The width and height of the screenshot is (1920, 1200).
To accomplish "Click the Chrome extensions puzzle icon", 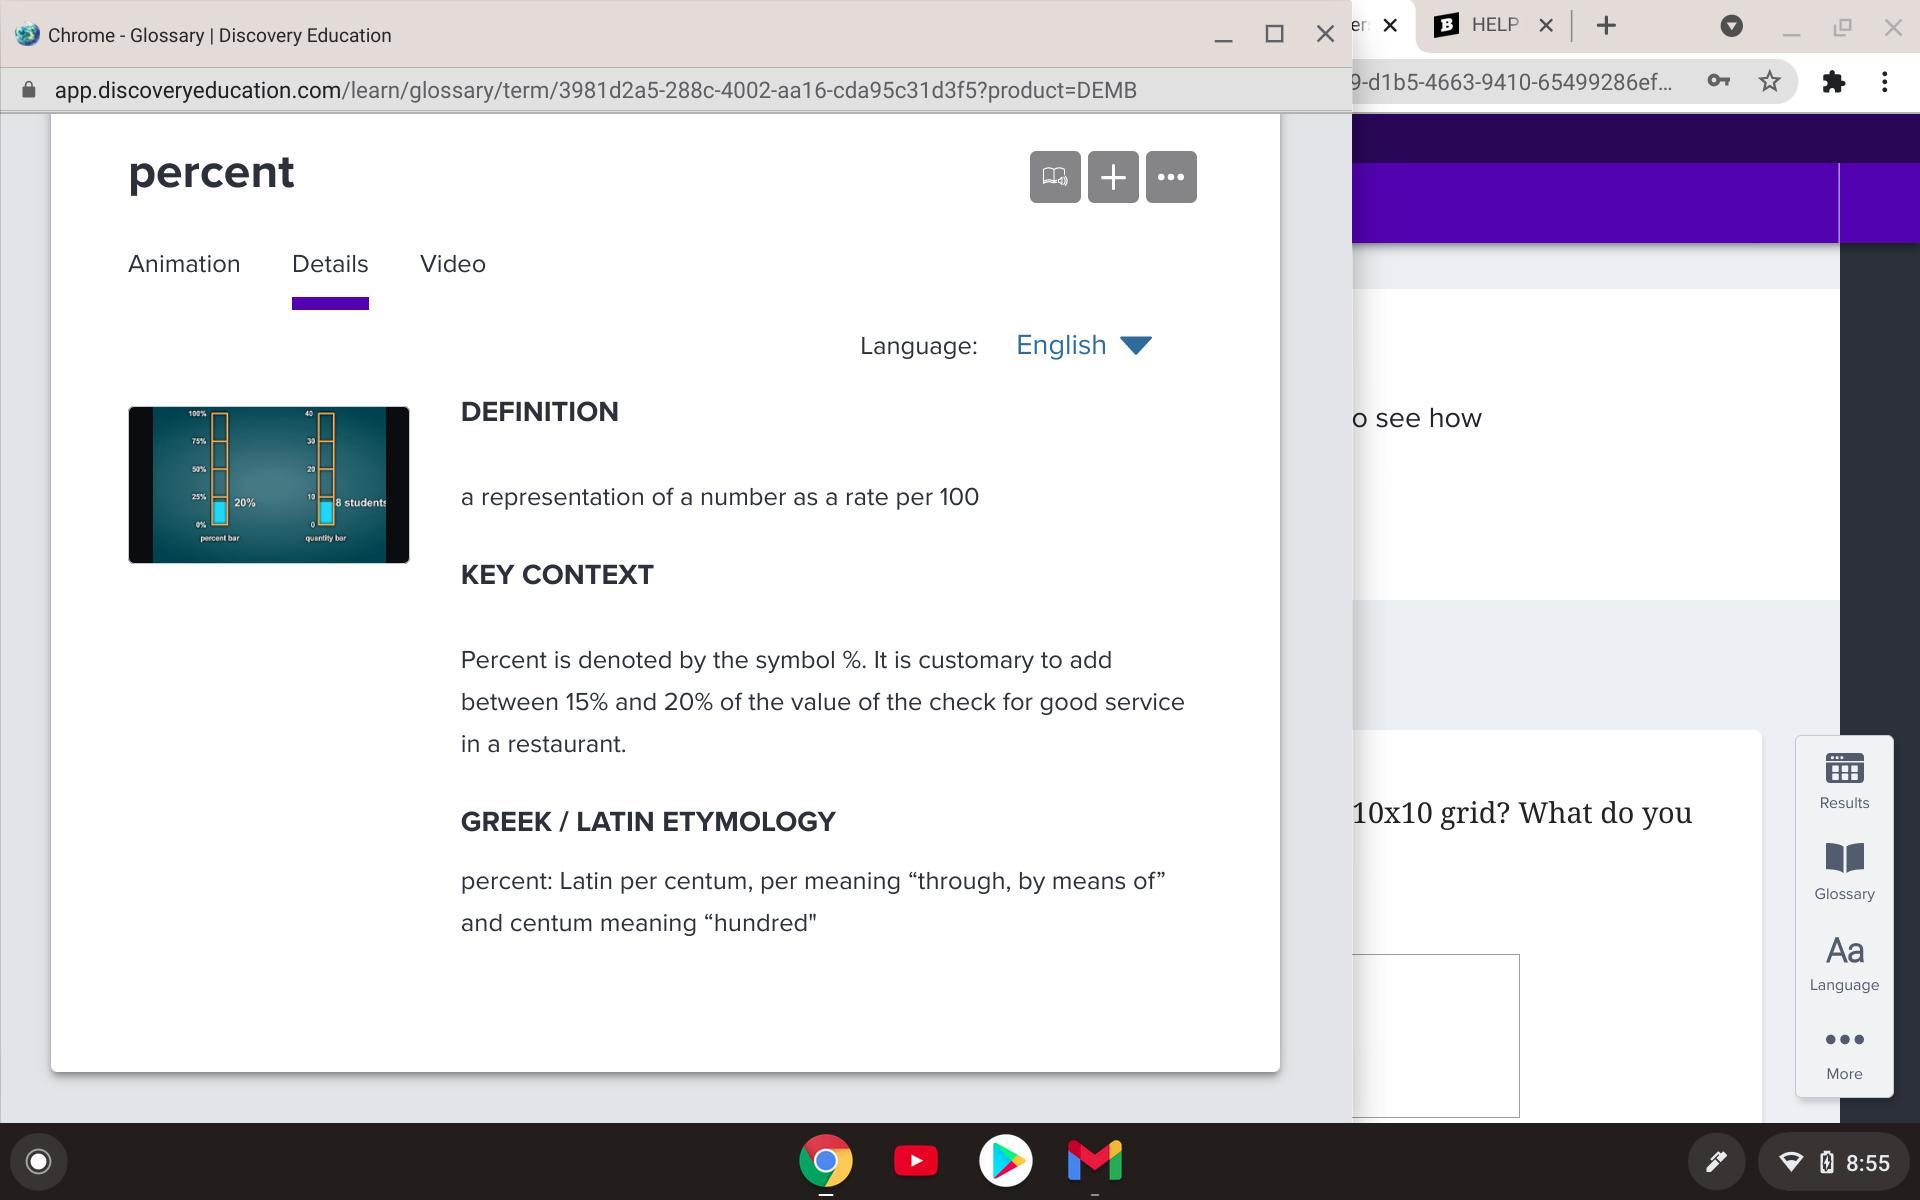I will click(1833, 82).
